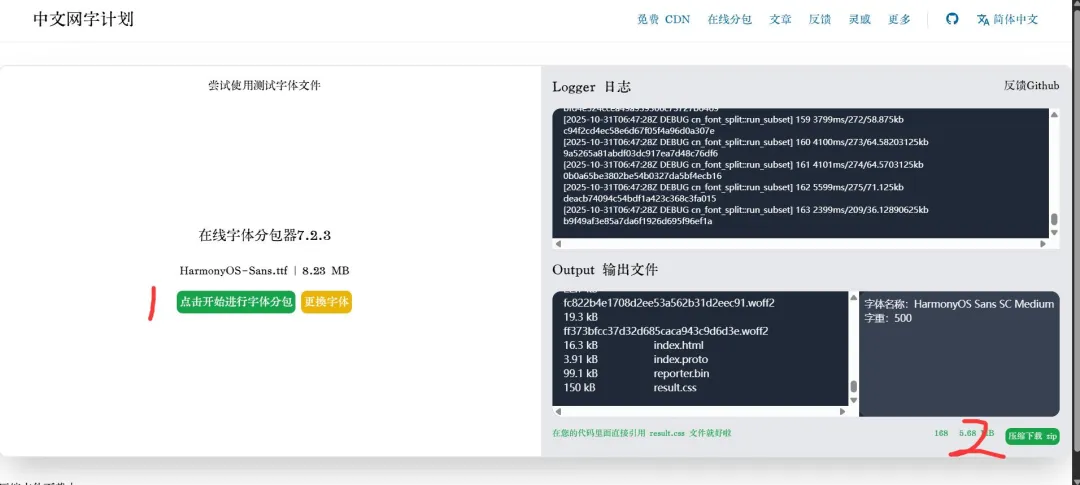Open the 文章 nav item

coord(780,19)
